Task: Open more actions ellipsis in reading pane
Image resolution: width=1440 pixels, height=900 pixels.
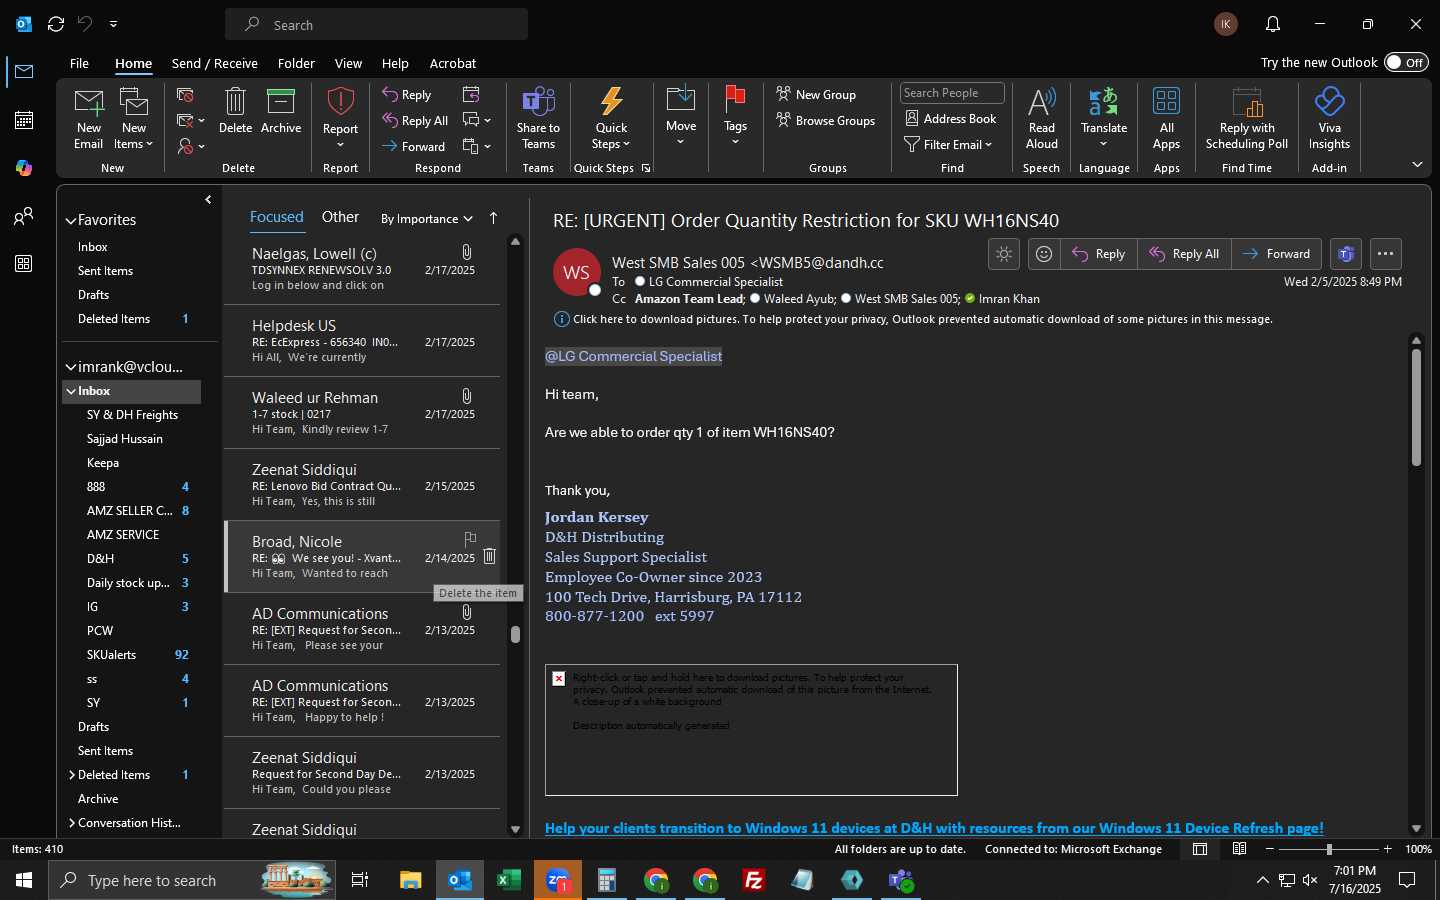Action: point(1385,254)
